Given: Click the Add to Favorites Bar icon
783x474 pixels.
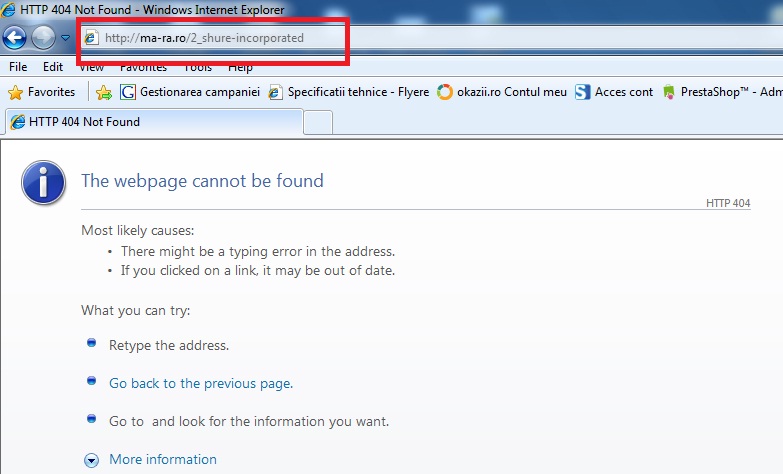Looking at the screenshot, I should pyautogui.click(x=104, y=92).
